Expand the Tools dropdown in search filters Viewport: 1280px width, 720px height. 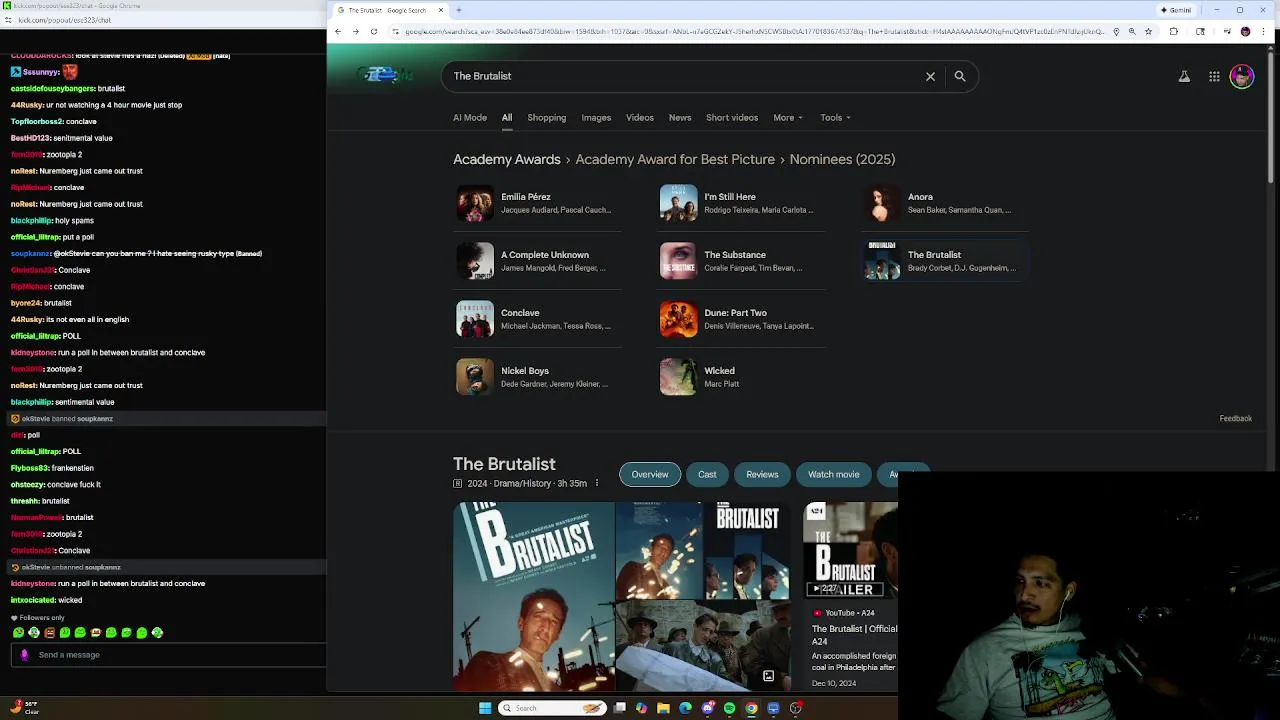(x=836, y=118)
